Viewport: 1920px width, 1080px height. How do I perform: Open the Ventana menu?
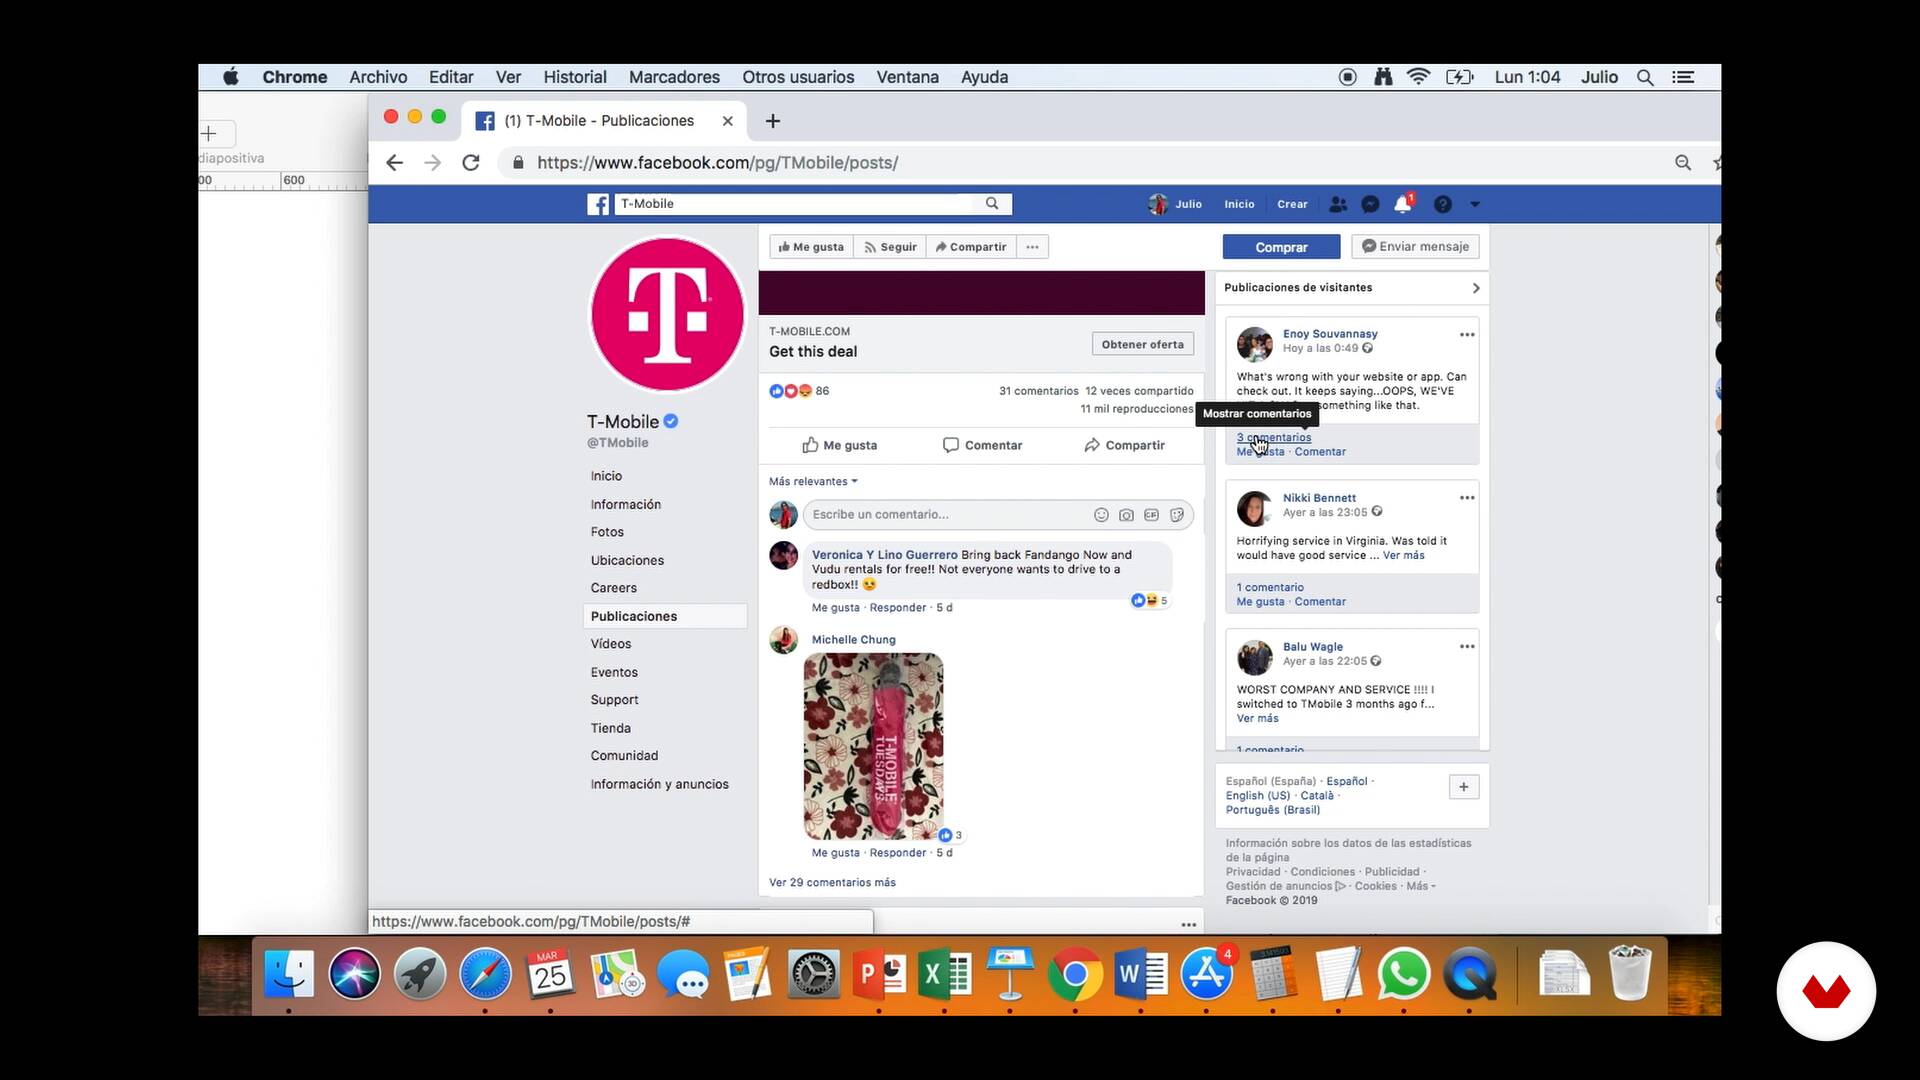[x=907, y=77]
